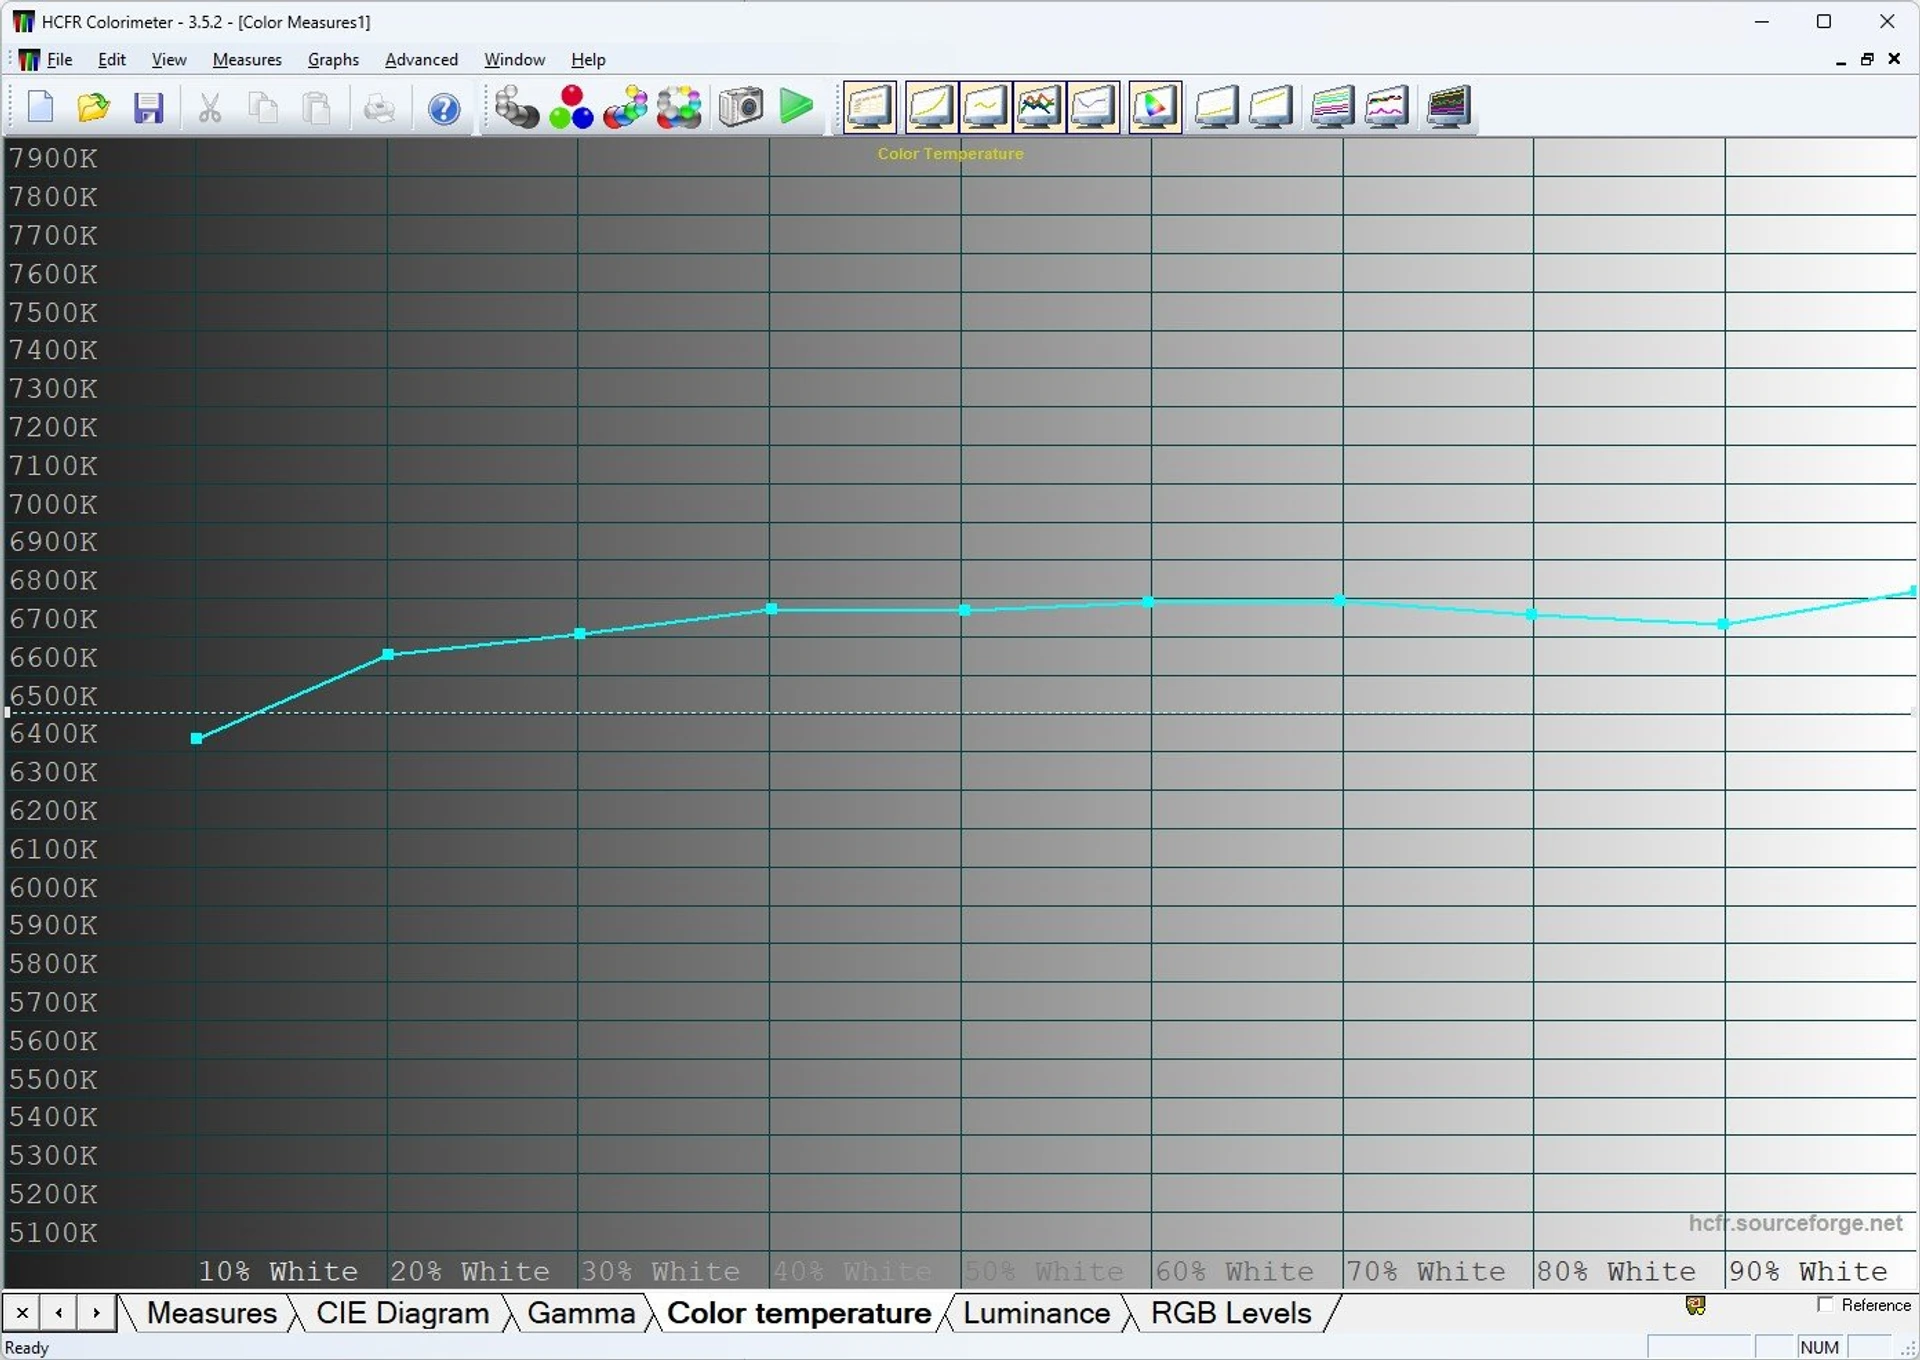This screenshot has width=1920, height=1360.
Task: Open a file with the folder icon
Action: 94,107
